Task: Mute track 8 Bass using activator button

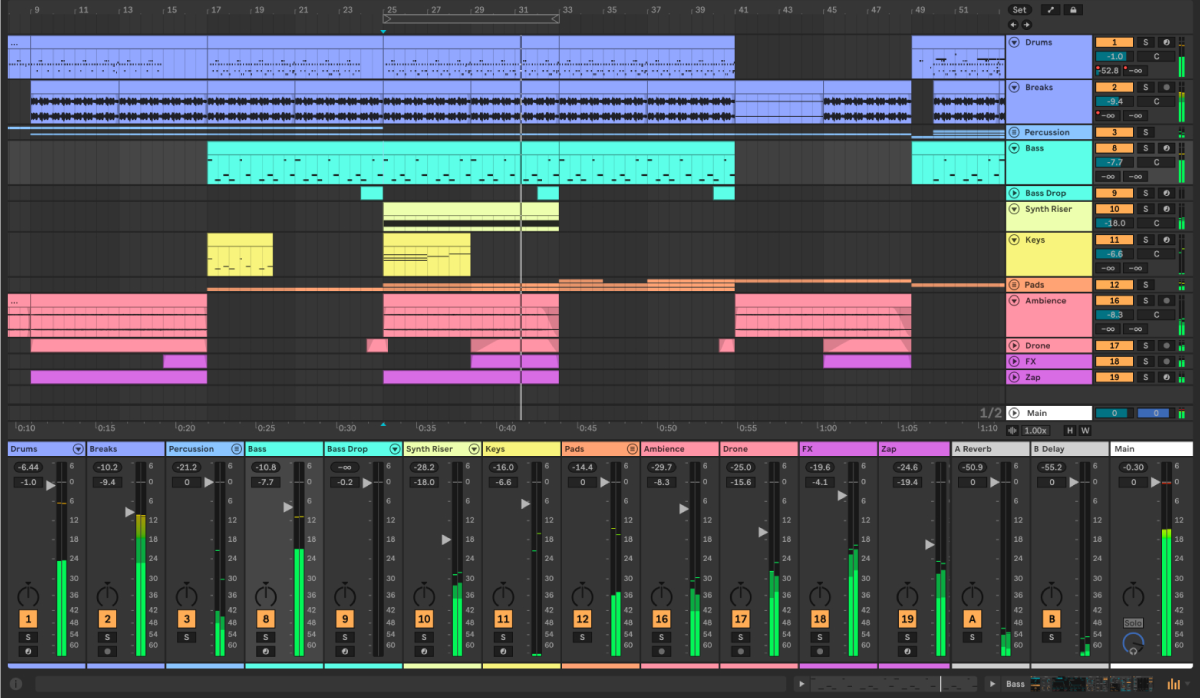Action: click(266, 619)
